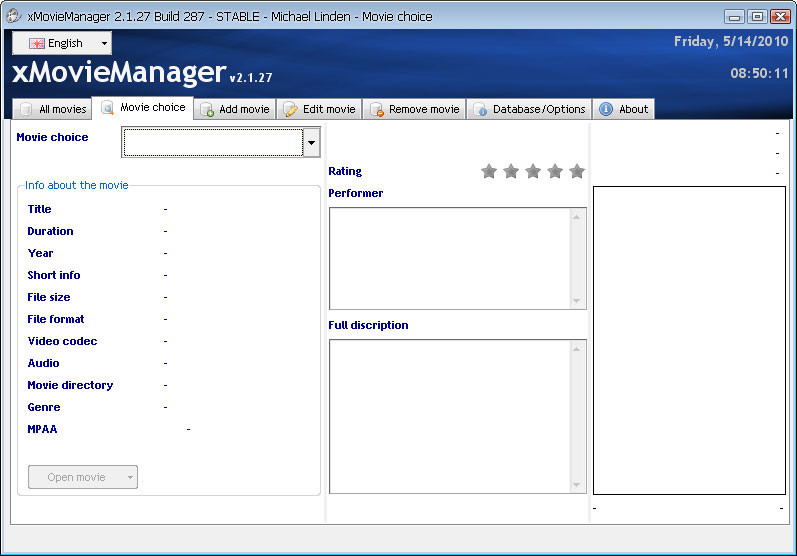The image size is (797, 556).
Task: Click the Movie directory label
Action: pos(70,385)
